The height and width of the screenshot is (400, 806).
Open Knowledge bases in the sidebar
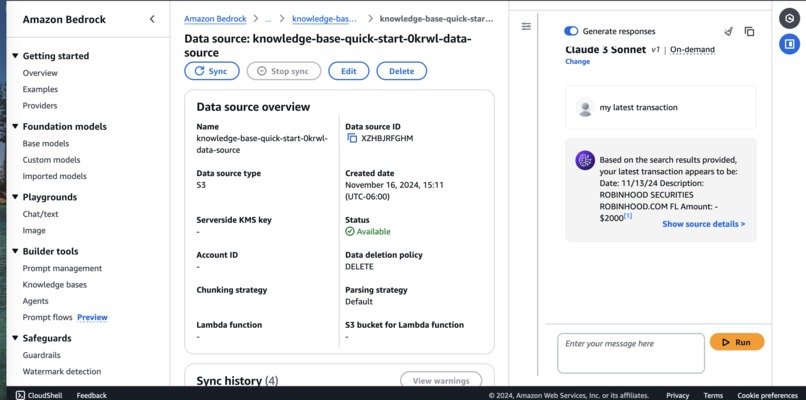54,285
